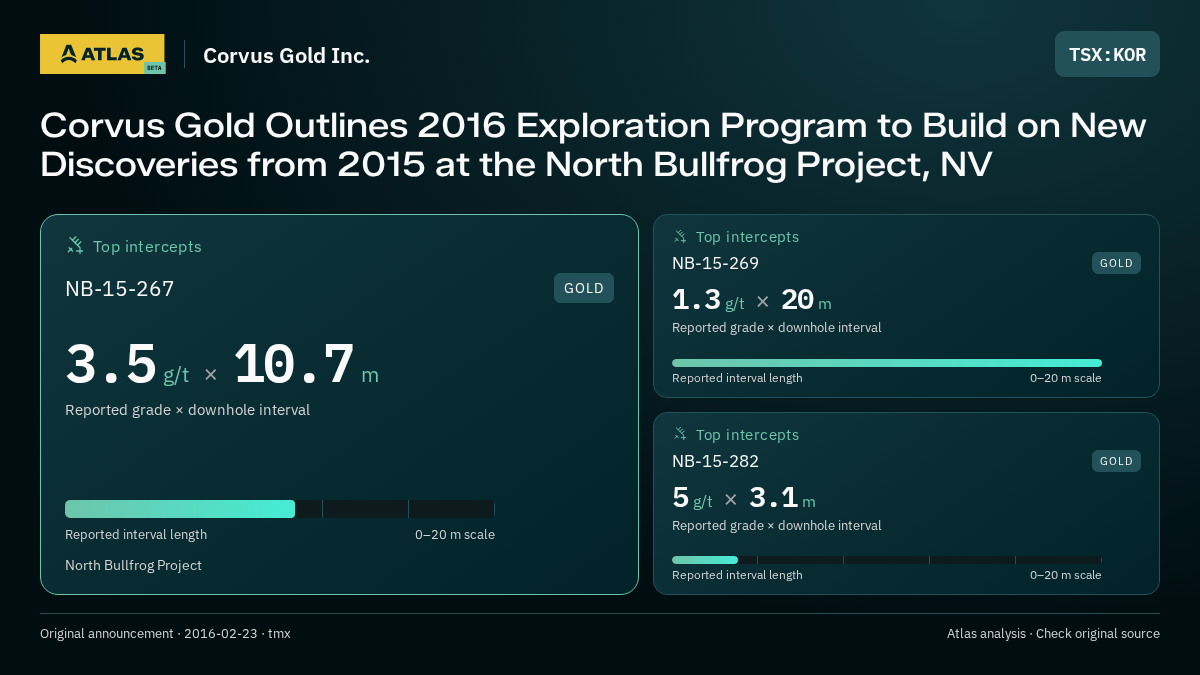This screenshot has width=1200, height=675.
Task: Click Reported interval length under NB-15-267 bar
Action: coord(136,534)
